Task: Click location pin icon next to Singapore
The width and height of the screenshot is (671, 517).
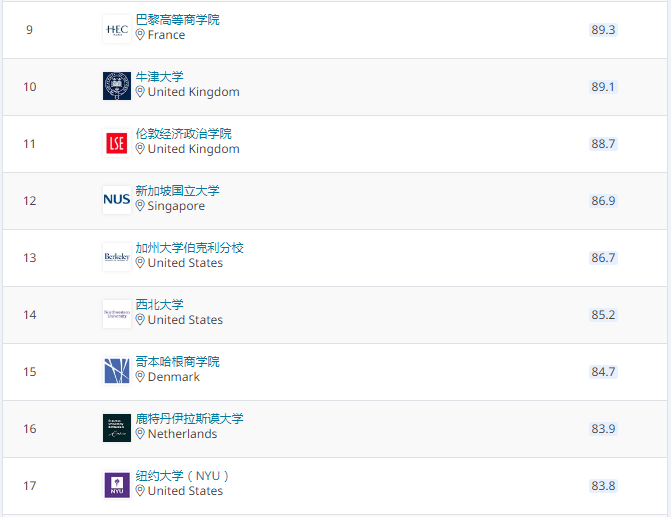Action: click(x=140, y=206)
